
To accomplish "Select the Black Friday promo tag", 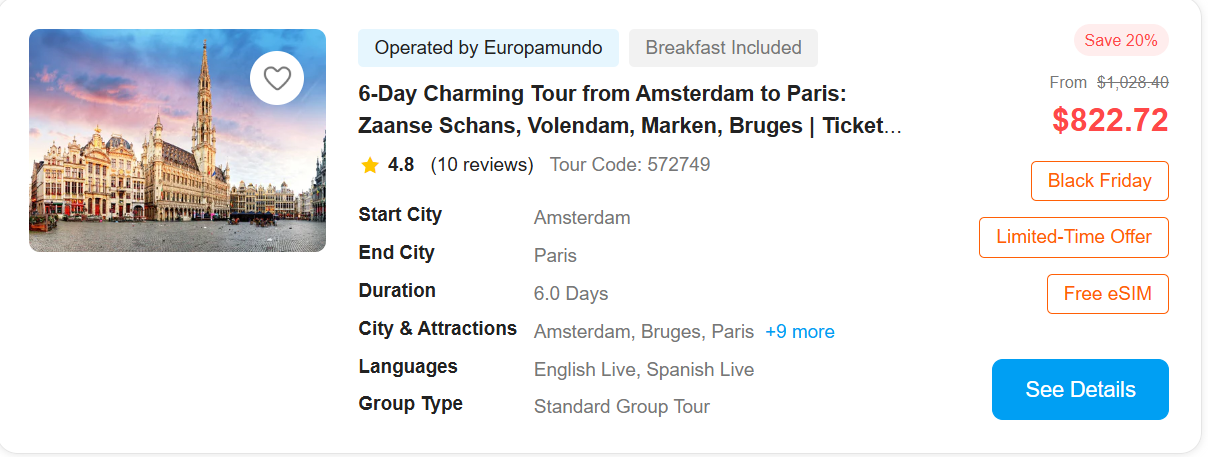I will click(1099, 181).
